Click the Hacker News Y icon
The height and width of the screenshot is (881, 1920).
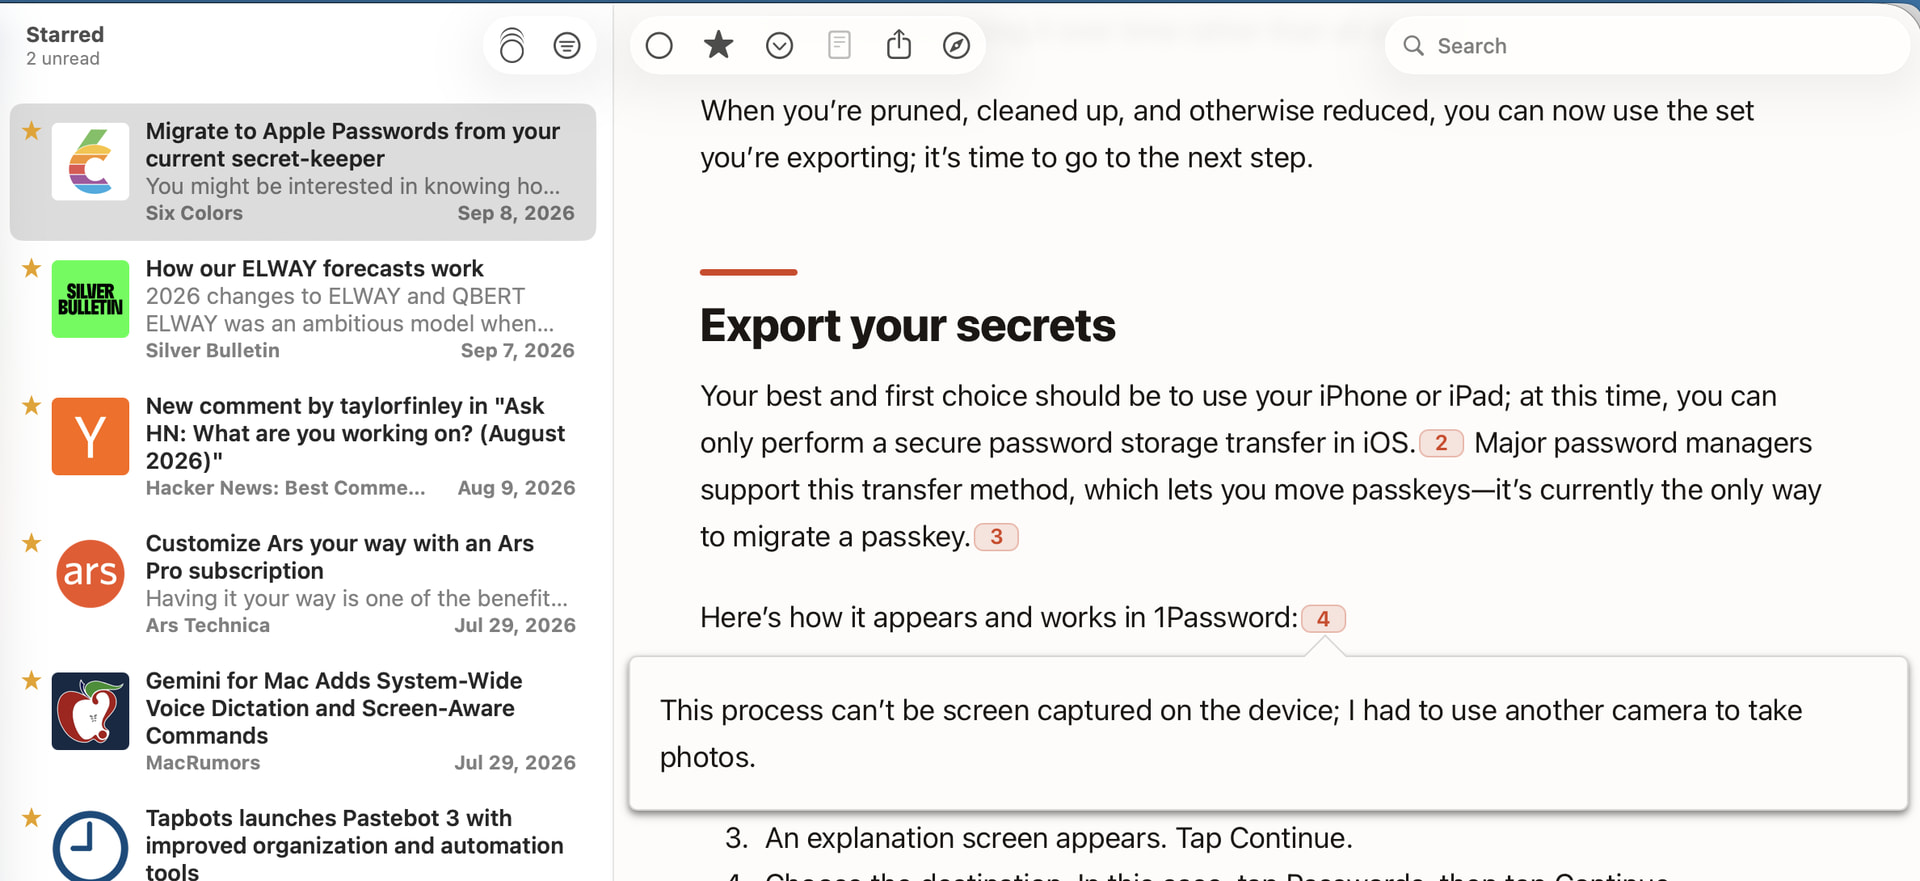90,436
